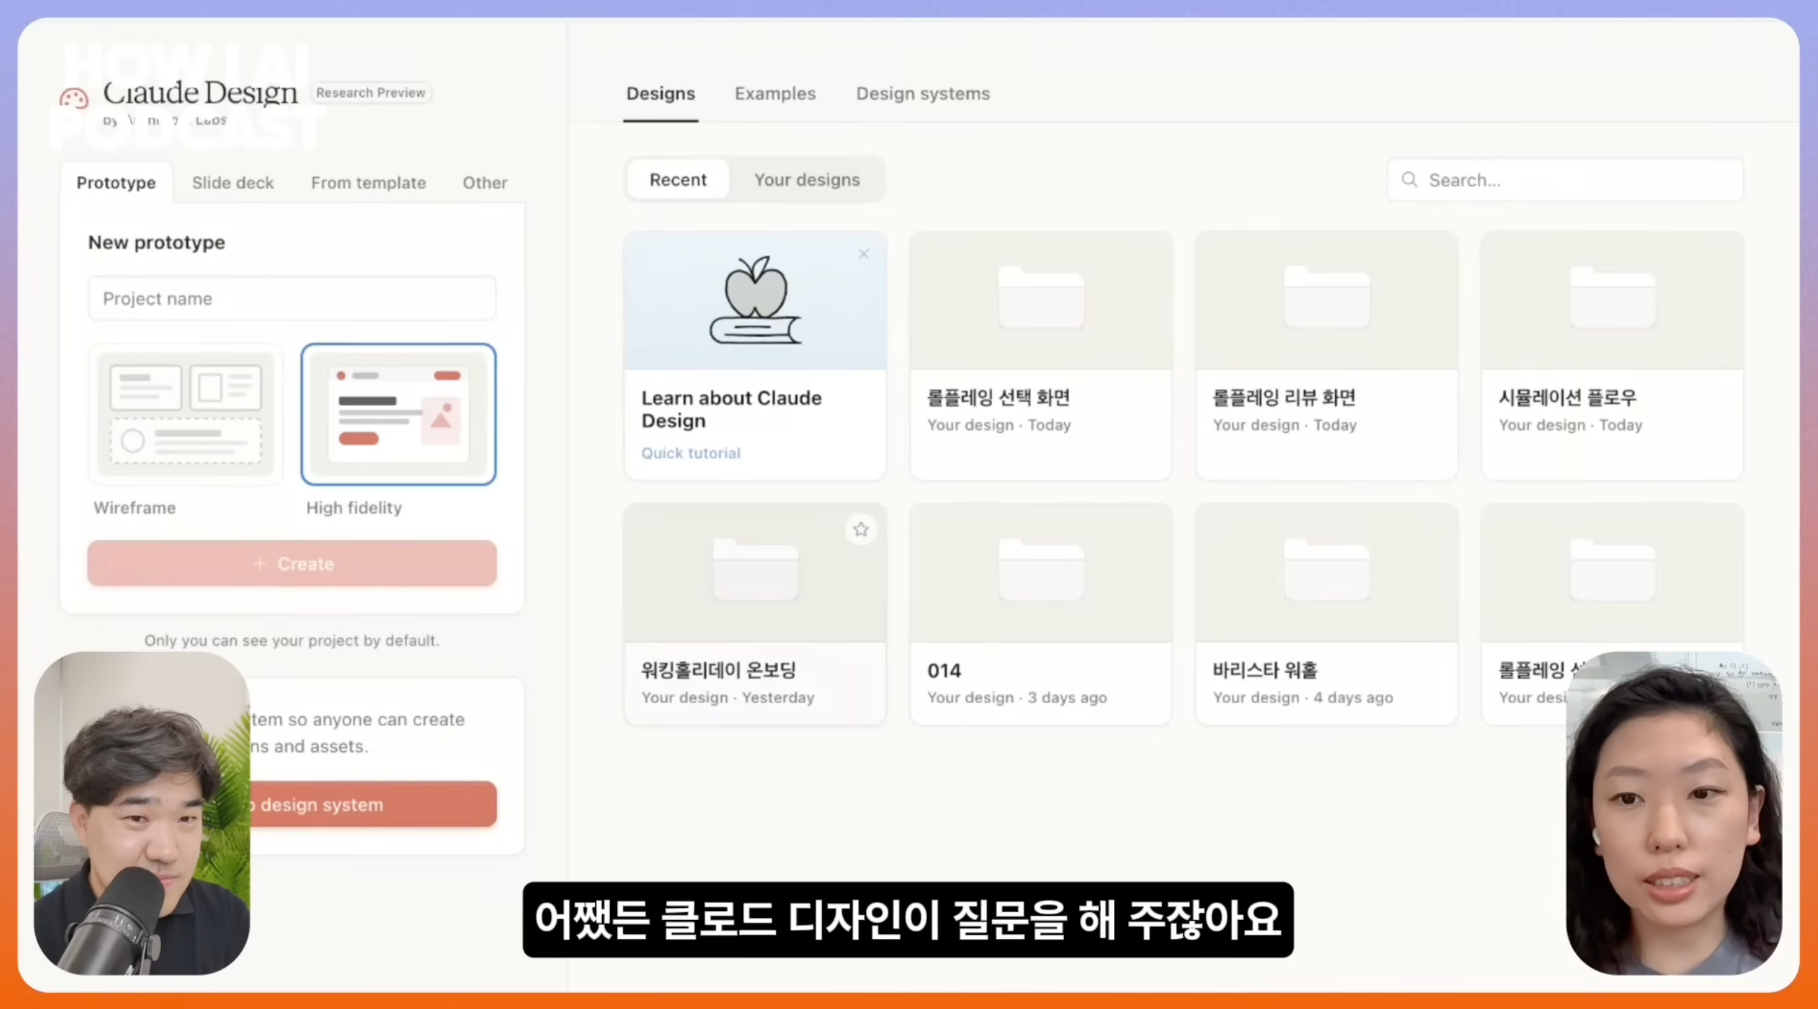1818x1009 pixels.
Task: Star the 워킹홀리데이 온보딩 design
Action: point(861,529)
